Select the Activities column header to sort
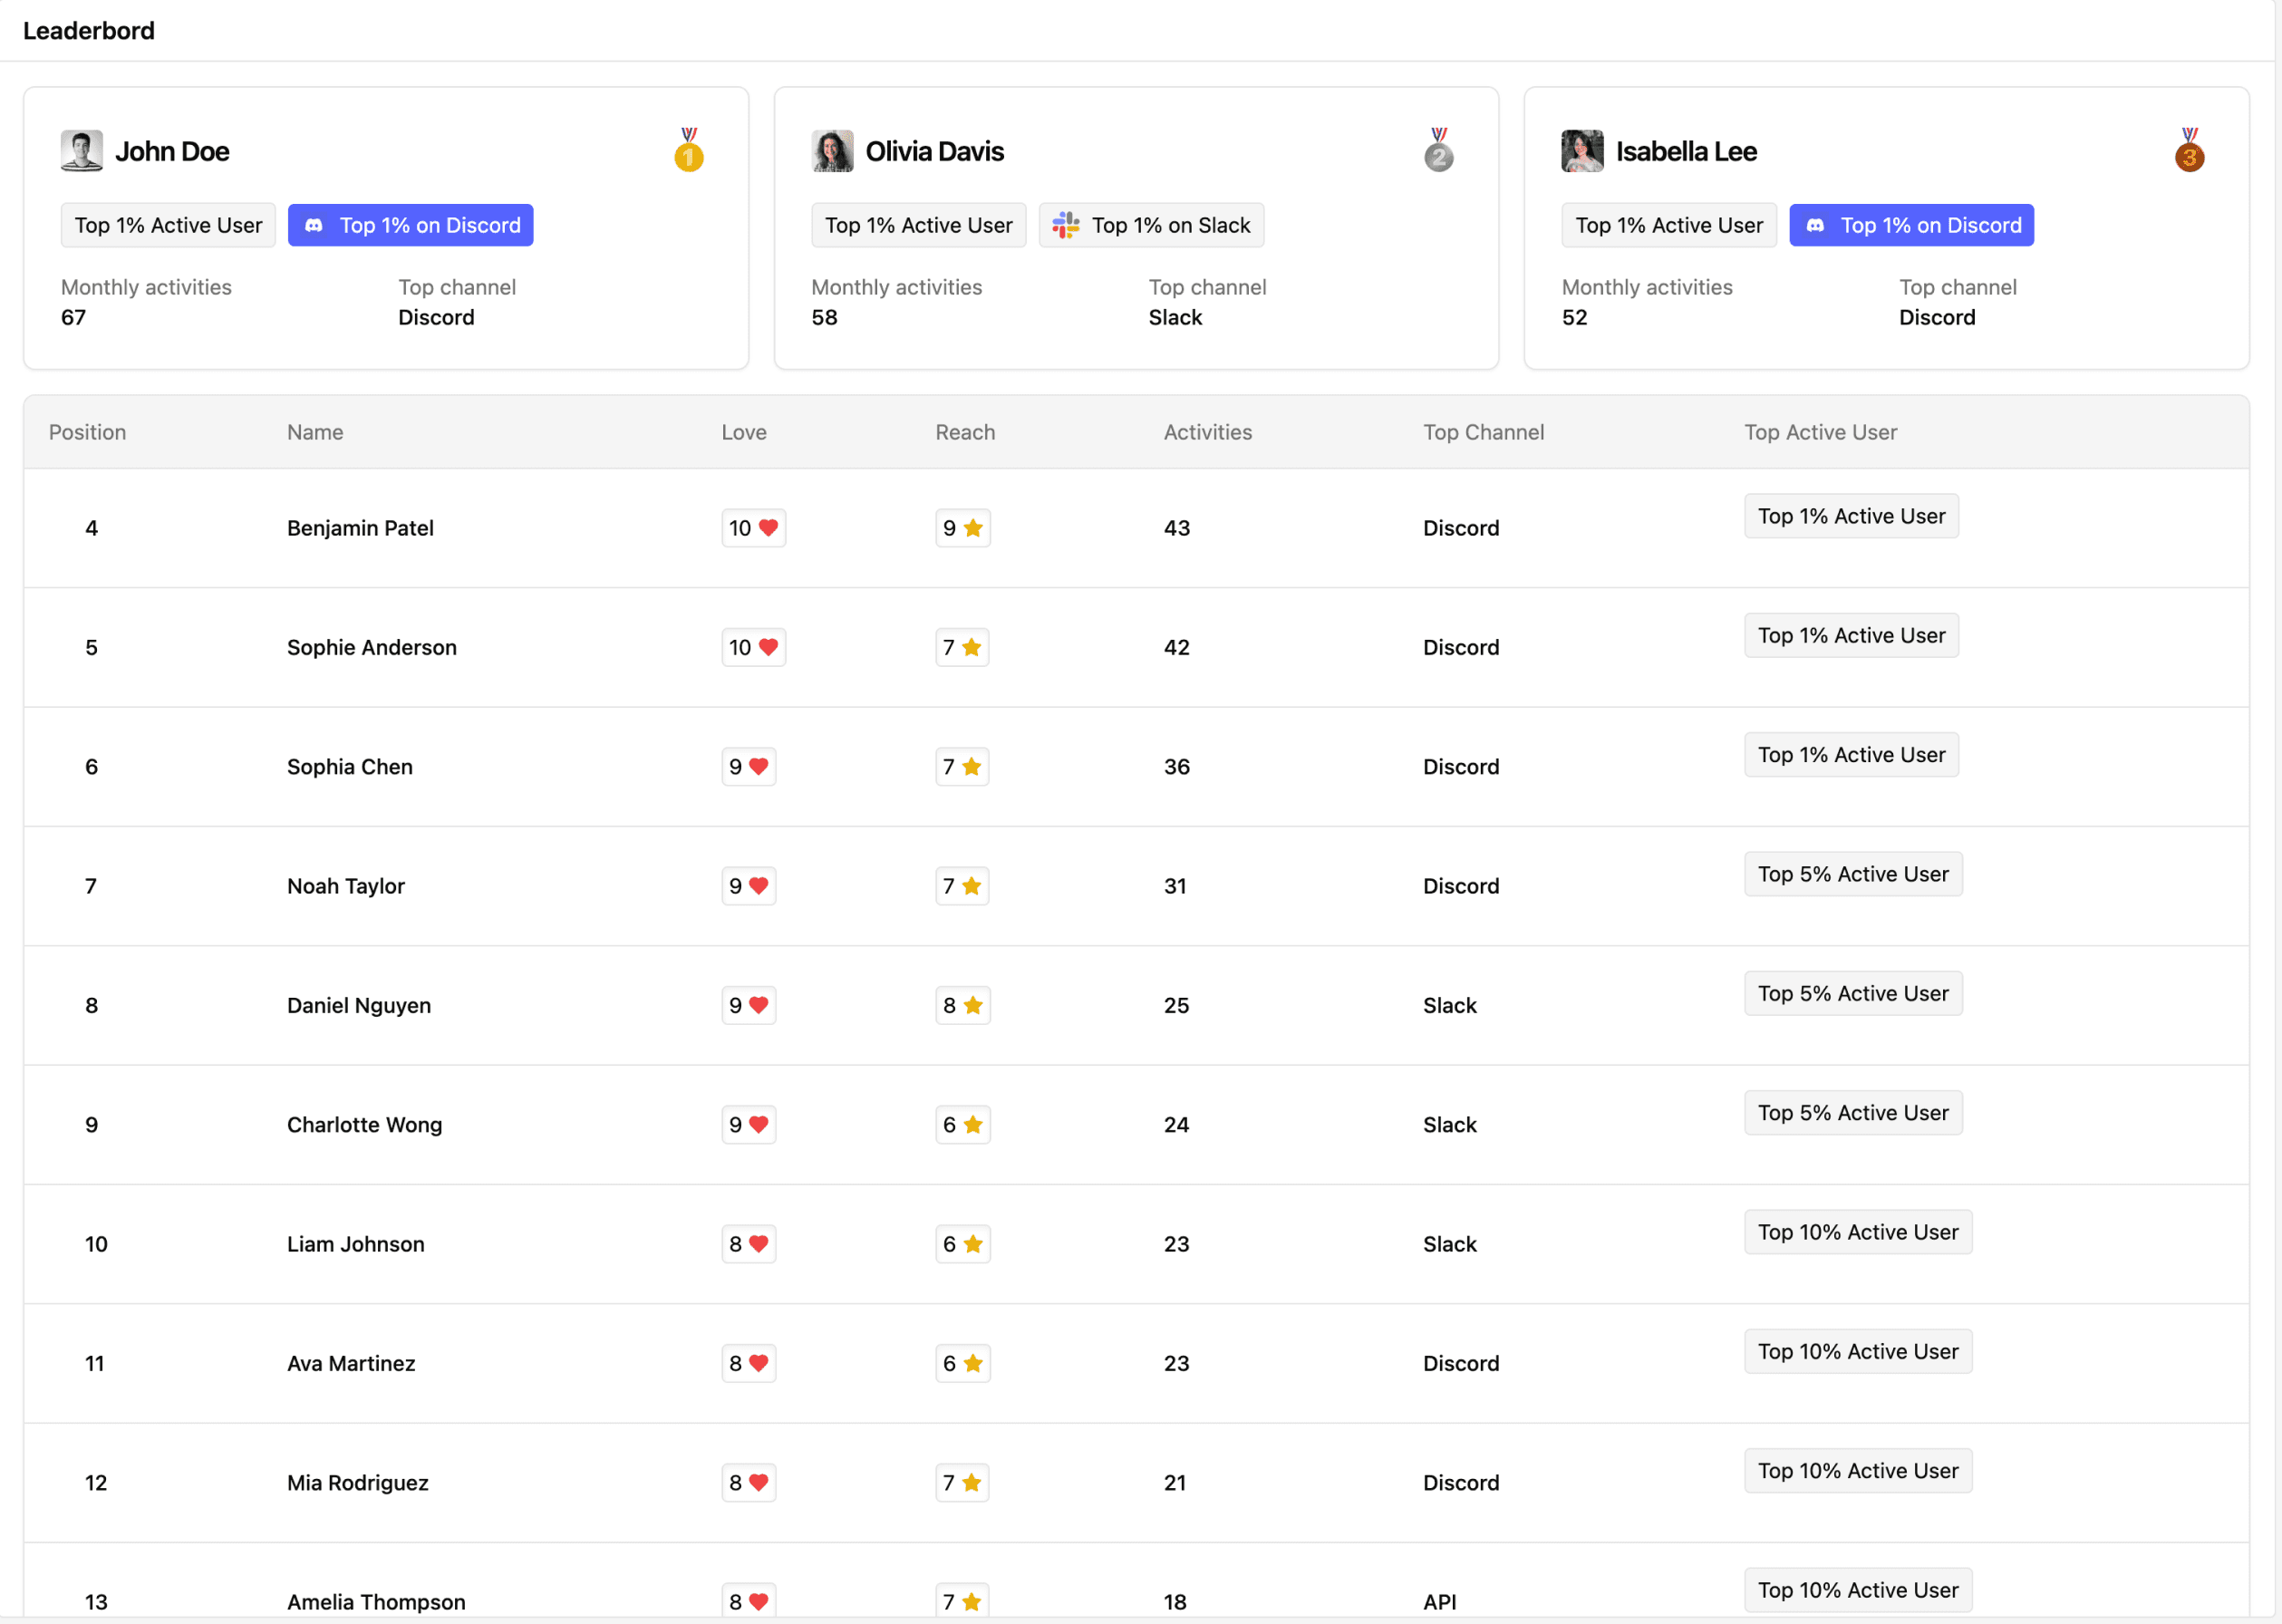This screenshot has height=1624, width=2282. pos(1207,432)
